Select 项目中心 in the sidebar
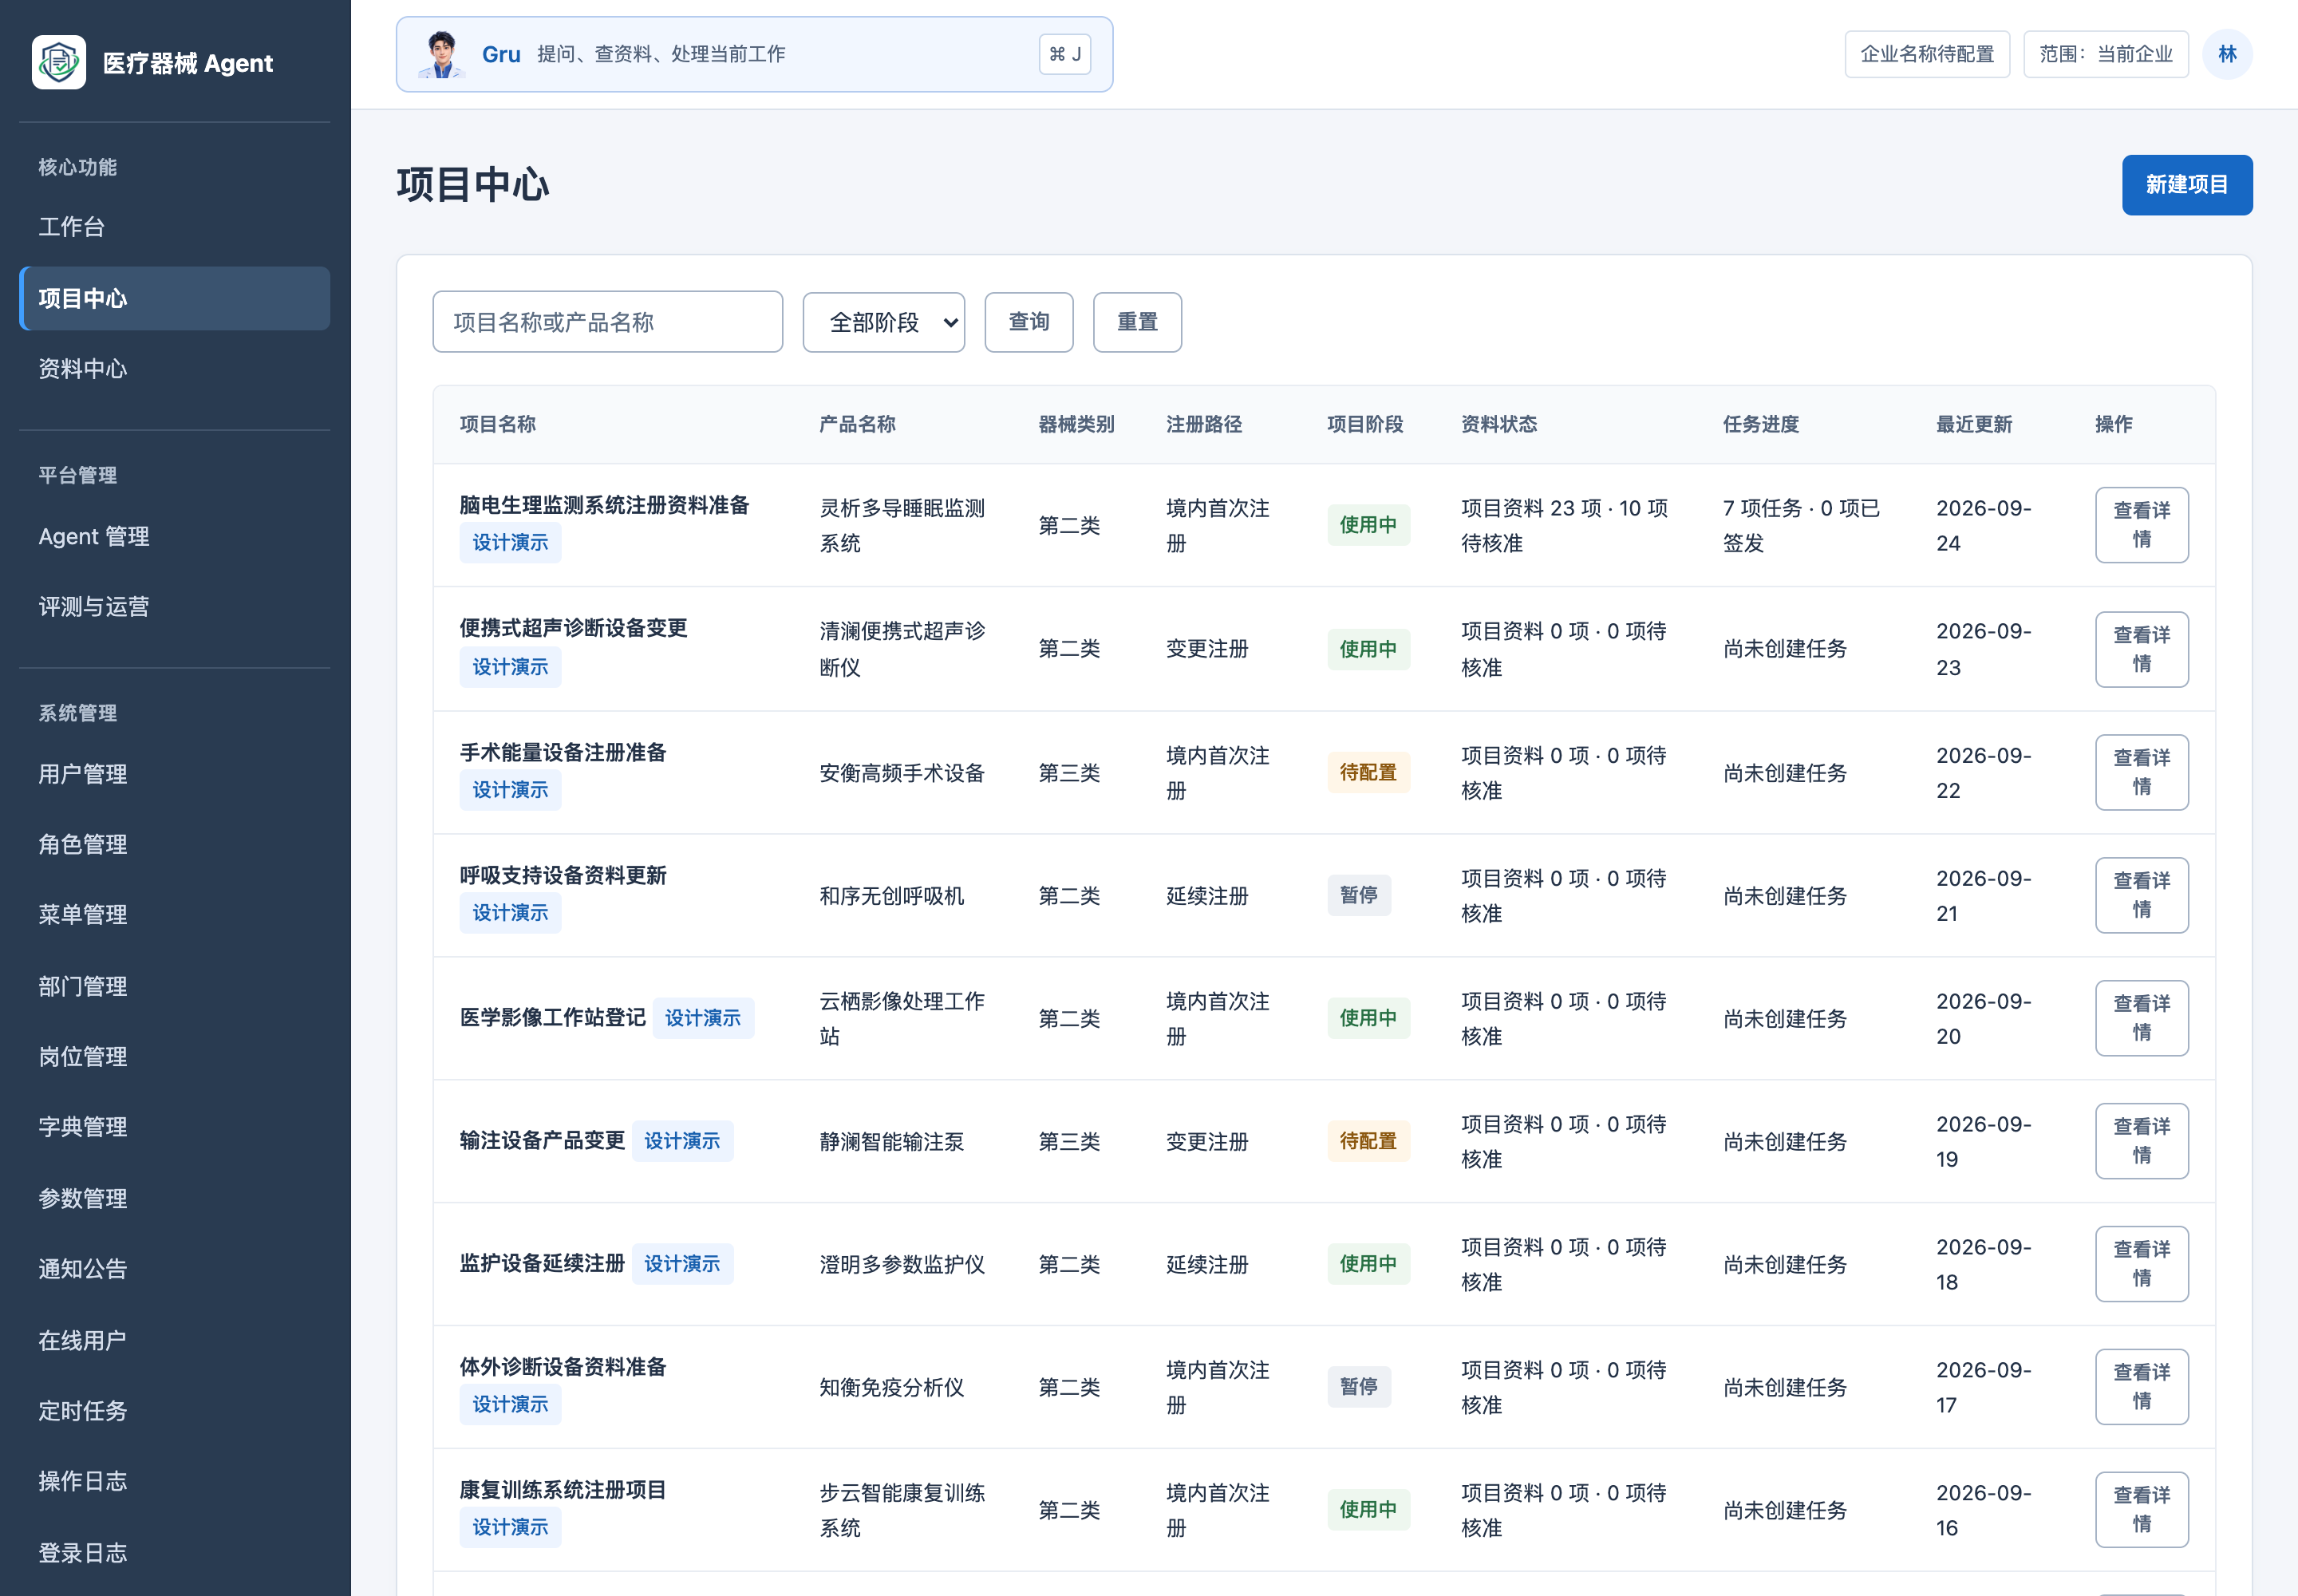The image size is (2298, 1596). point(175,298)
